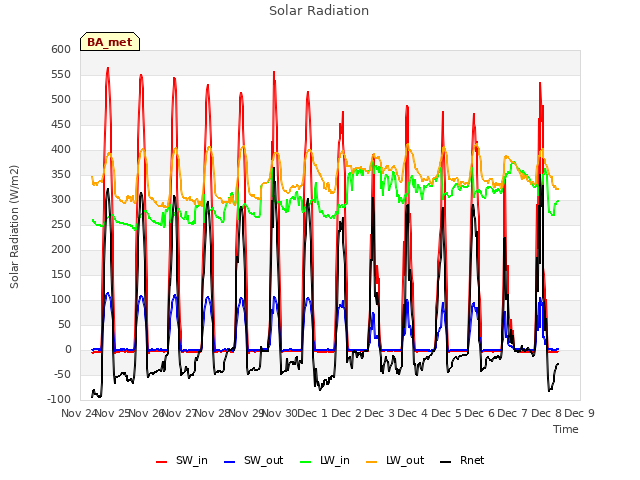Click the -100 y-axis tick label
The image size is (640, 480).
point(59,399)
